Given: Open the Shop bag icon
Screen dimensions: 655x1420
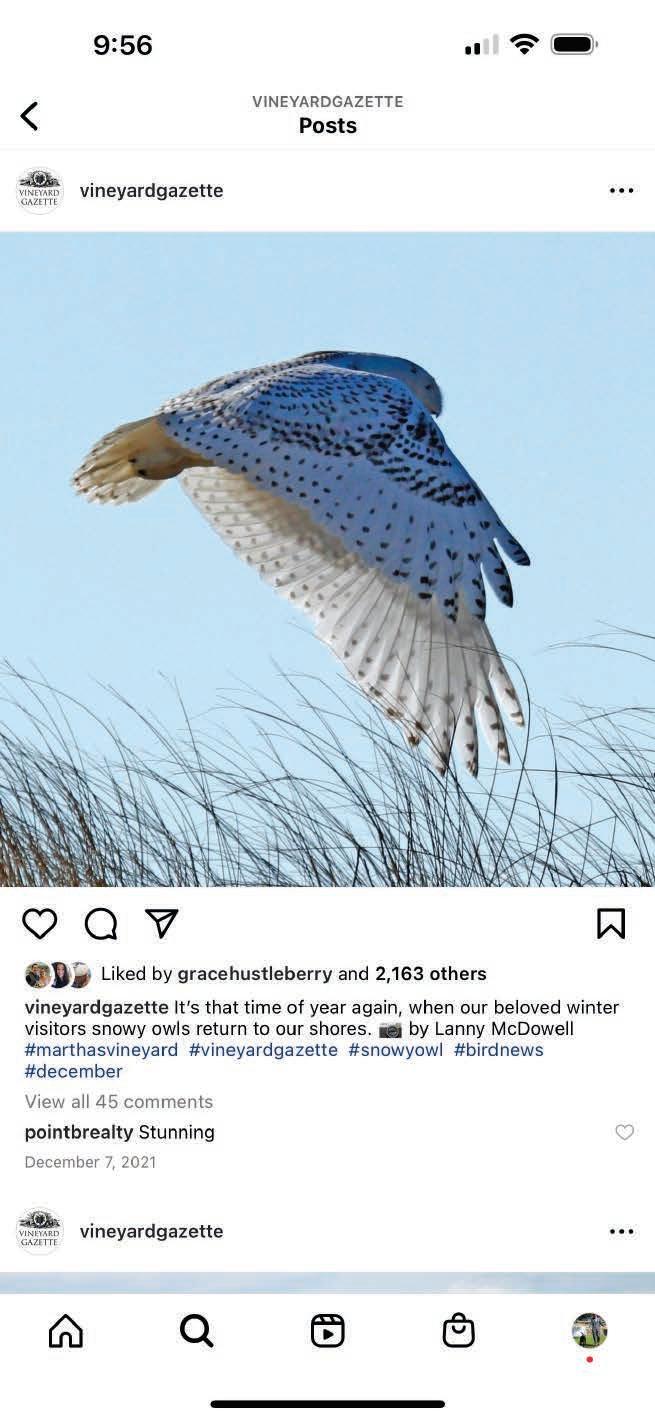Looking at the screenshot, I should 458,1331.
